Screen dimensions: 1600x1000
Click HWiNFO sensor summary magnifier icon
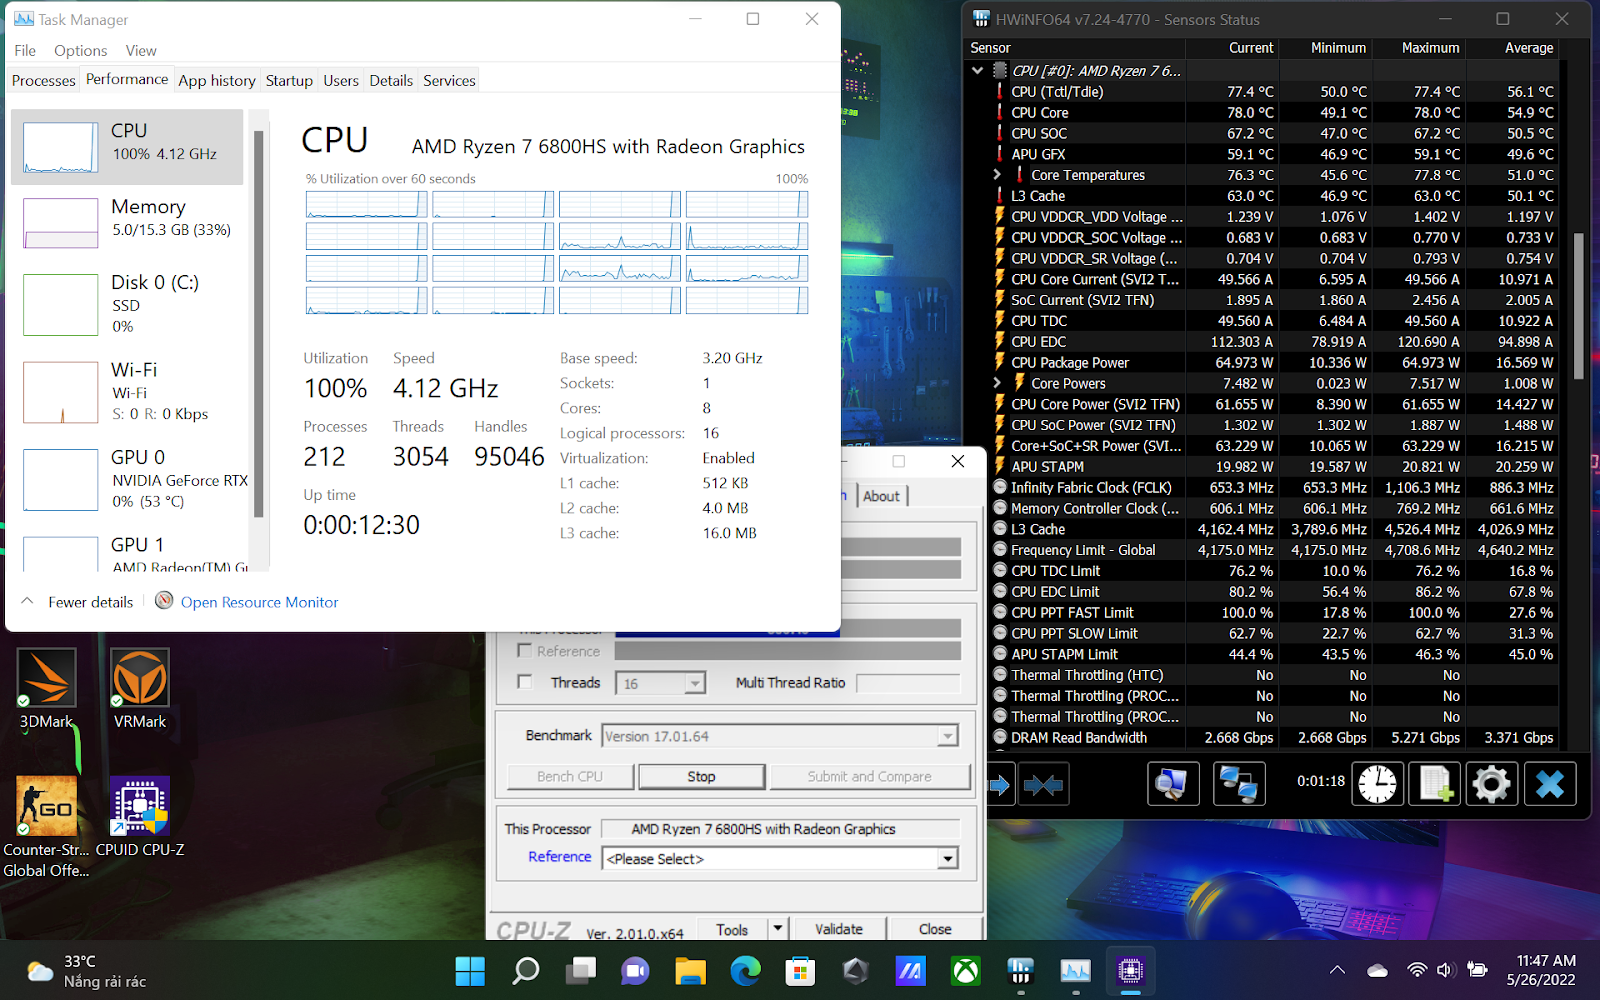pos(1172,783)
